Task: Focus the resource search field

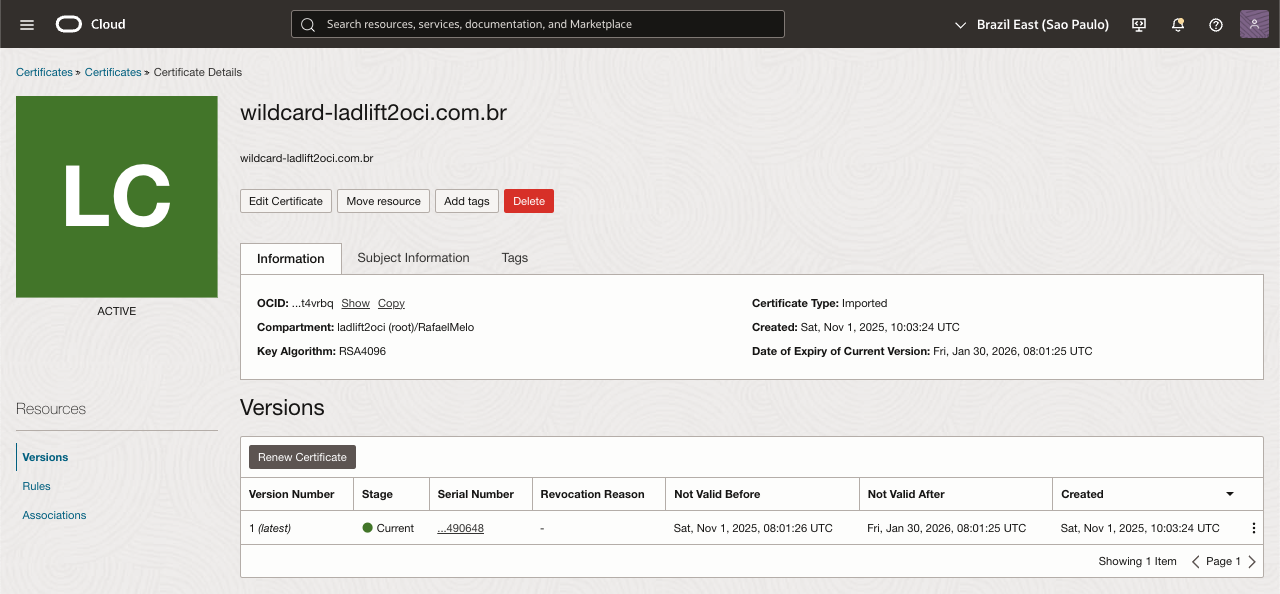Action: pyautogui.click(x=538, y=24)
